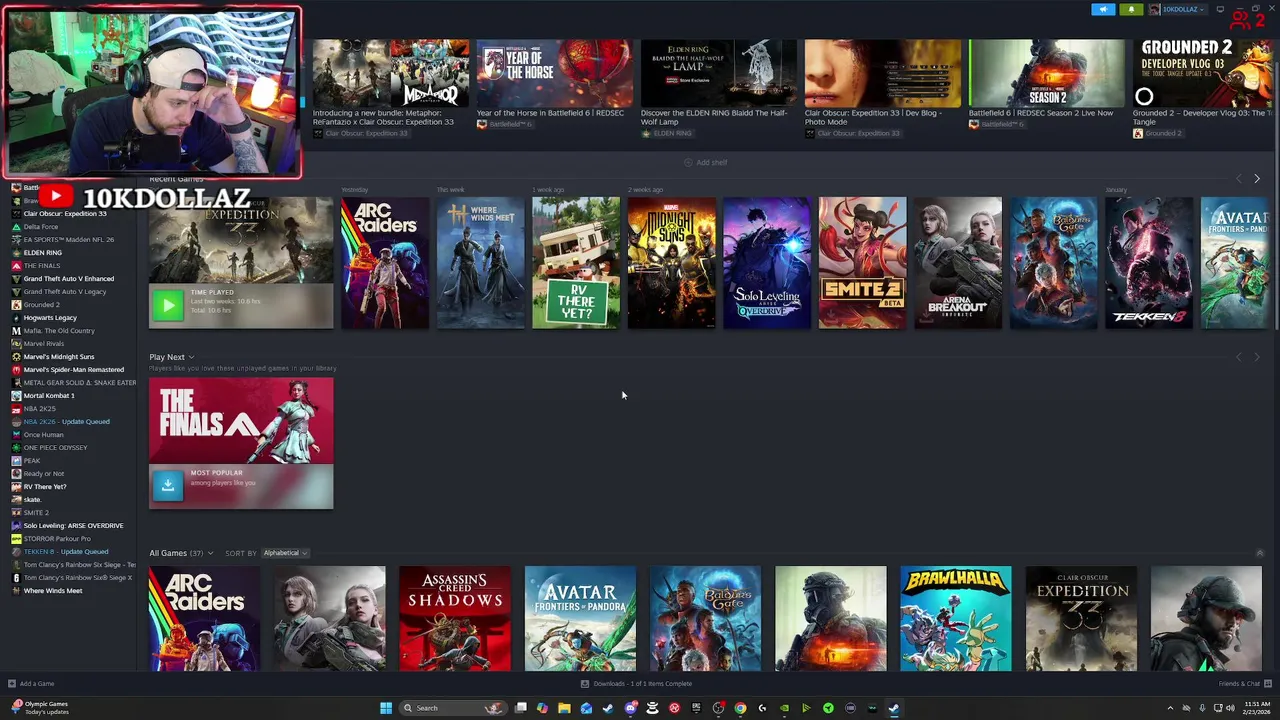This screenshot has width=1280, height=720.
Task: Open SMITE 2 Beta recent cover
Action: point(863,263)
